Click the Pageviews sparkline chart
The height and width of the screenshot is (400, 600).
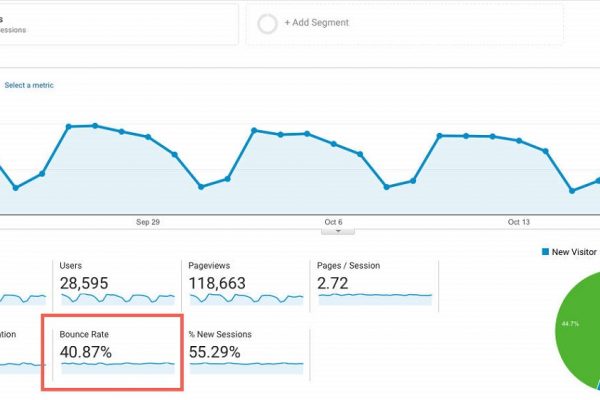click(246, 299)
